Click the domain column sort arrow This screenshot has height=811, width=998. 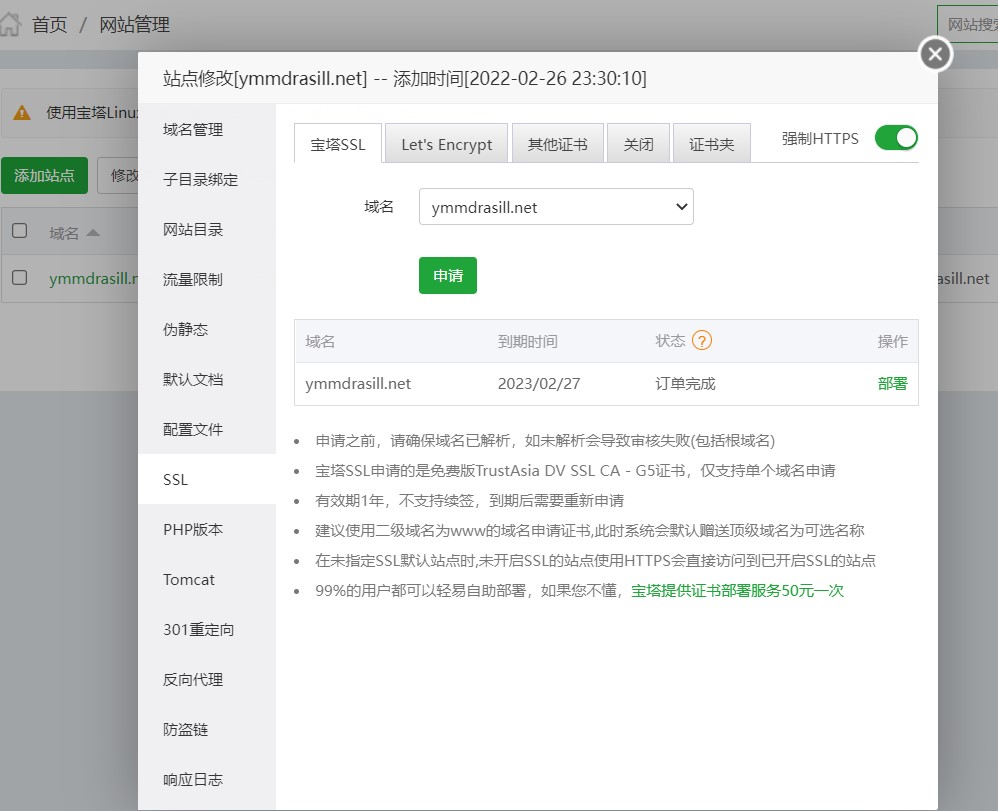click(93, 233)
